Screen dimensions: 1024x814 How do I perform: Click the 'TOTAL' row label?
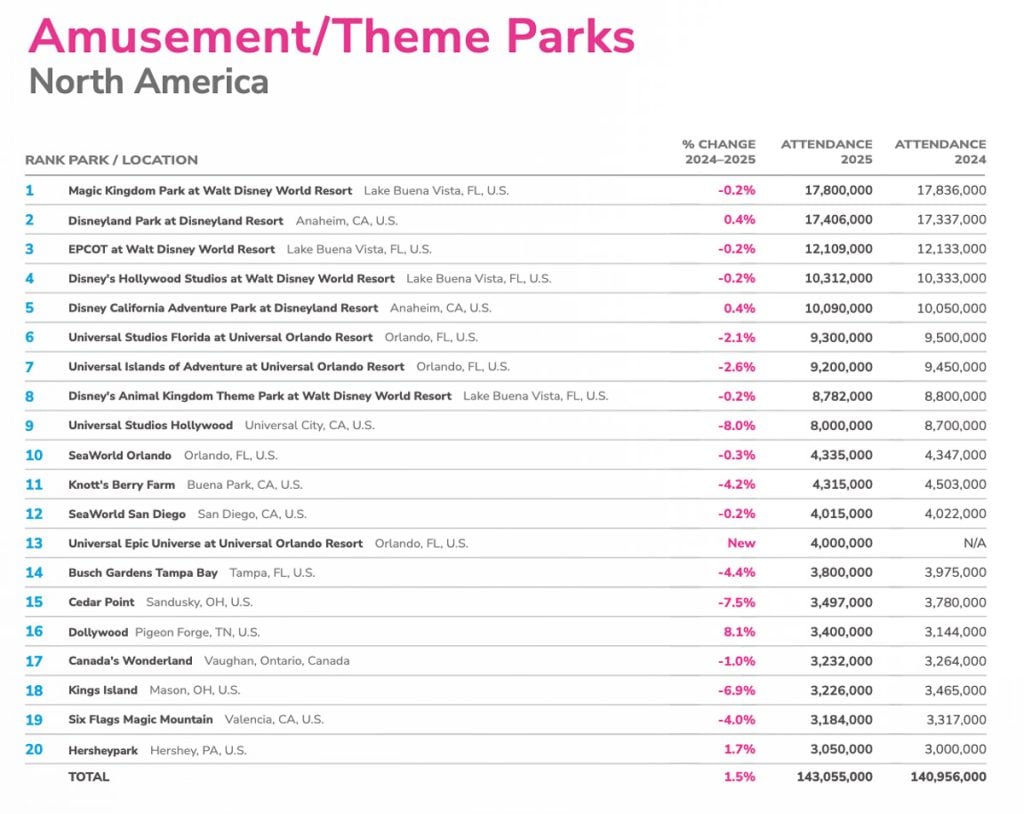89,777
